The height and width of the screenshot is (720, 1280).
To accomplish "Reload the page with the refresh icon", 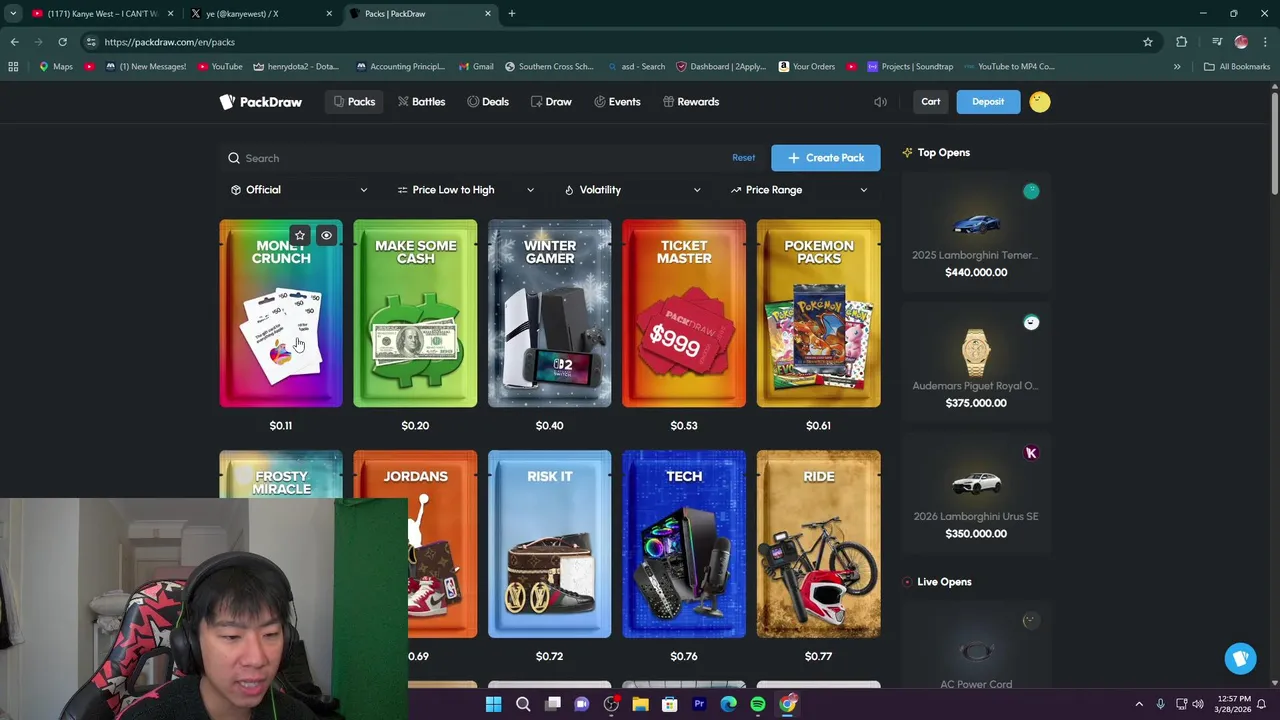I will [x=62, y=42].
